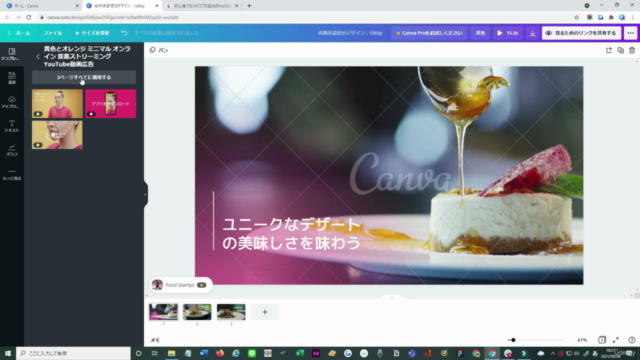The image size is (640, 360).
Task: Click the Windows taskbar search box
Action: [x=73, y=353]
